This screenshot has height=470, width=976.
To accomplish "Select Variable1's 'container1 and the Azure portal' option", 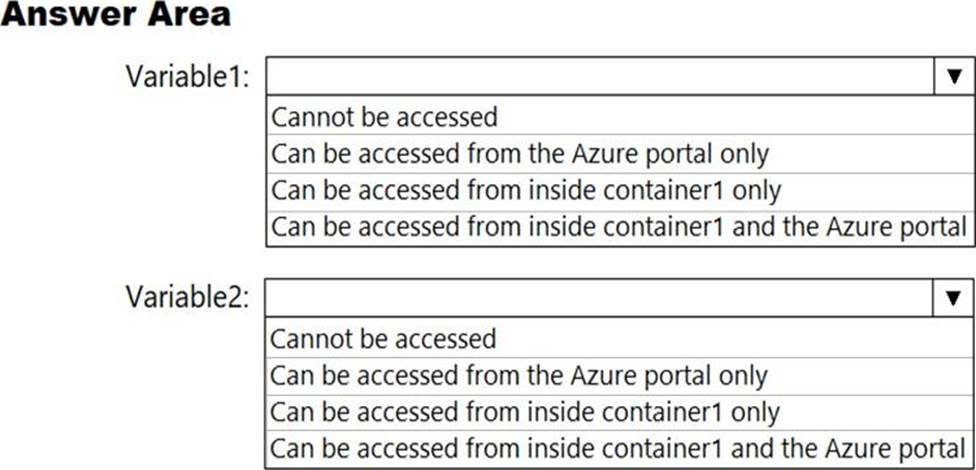I will tap(619, 226).
